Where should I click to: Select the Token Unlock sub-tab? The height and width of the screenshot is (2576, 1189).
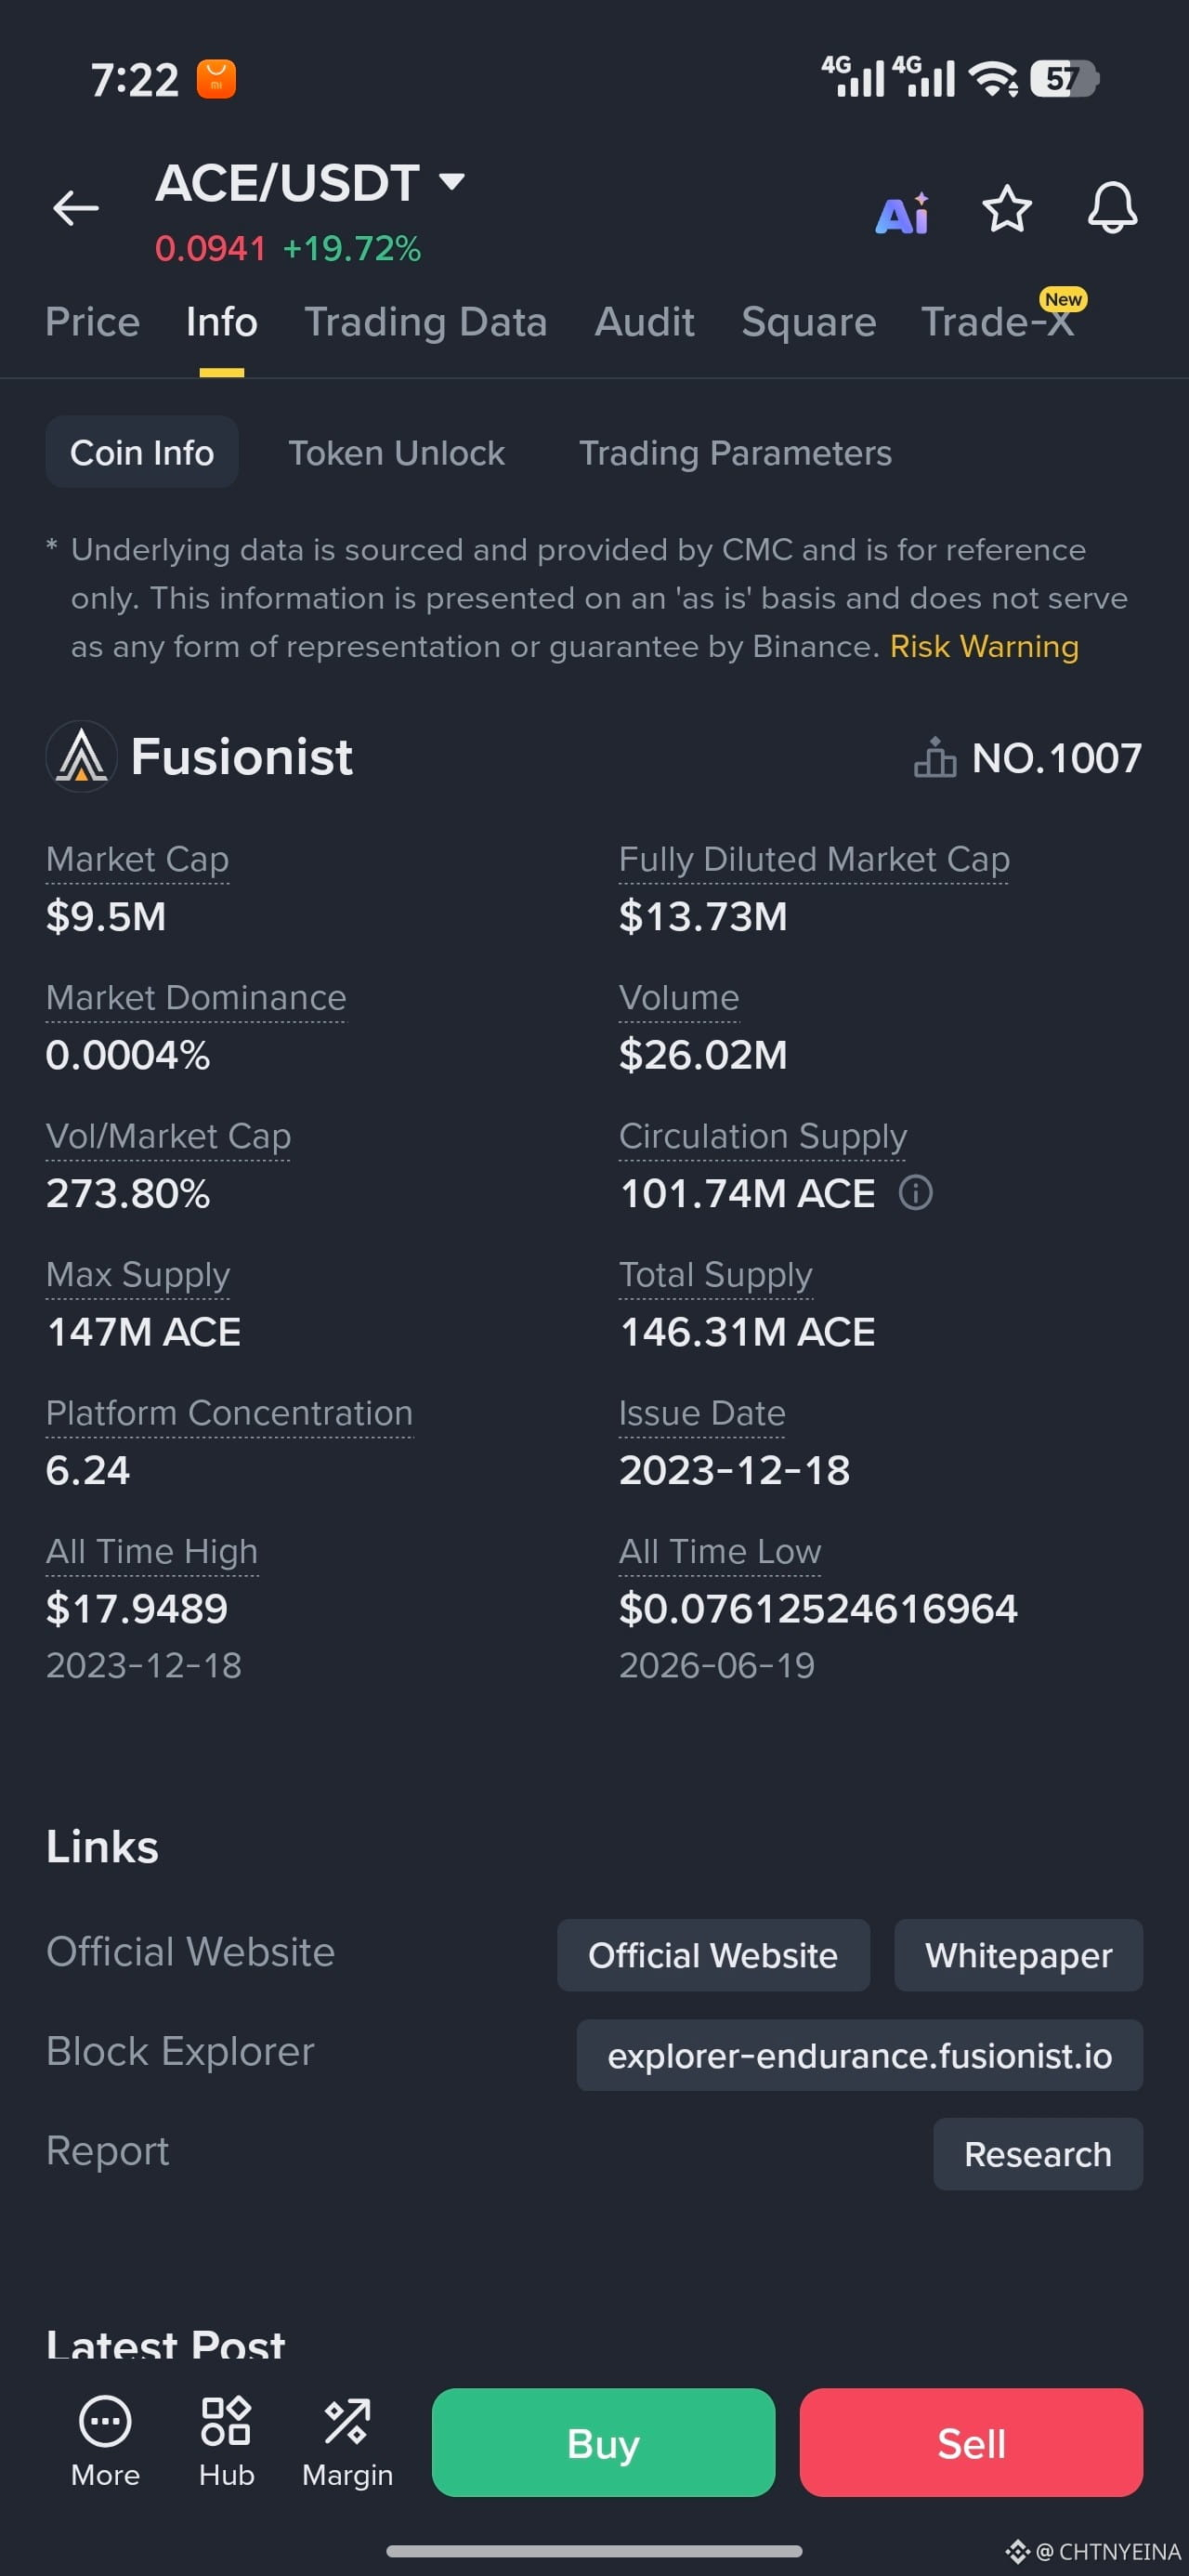coord(396,453)
